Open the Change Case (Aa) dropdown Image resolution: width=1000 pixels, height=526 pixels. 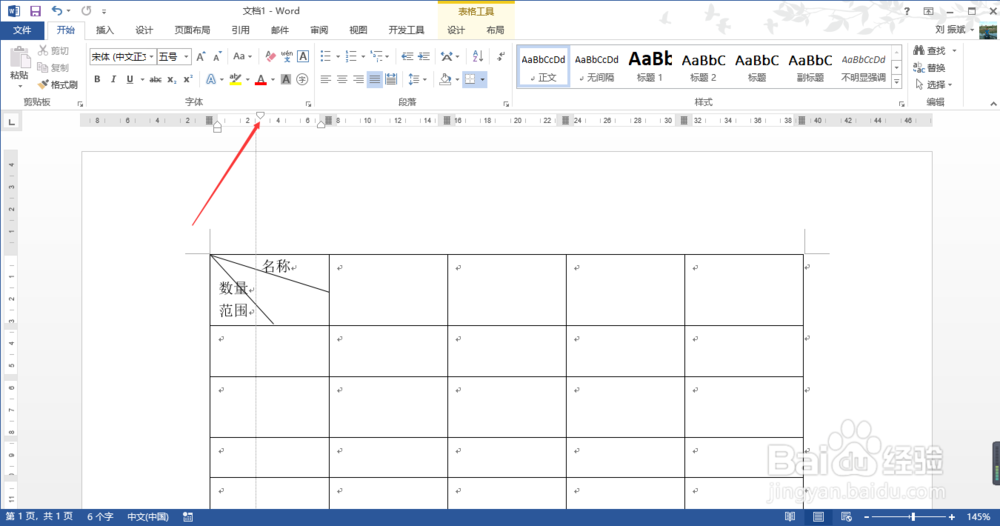(x=242, y=57)
